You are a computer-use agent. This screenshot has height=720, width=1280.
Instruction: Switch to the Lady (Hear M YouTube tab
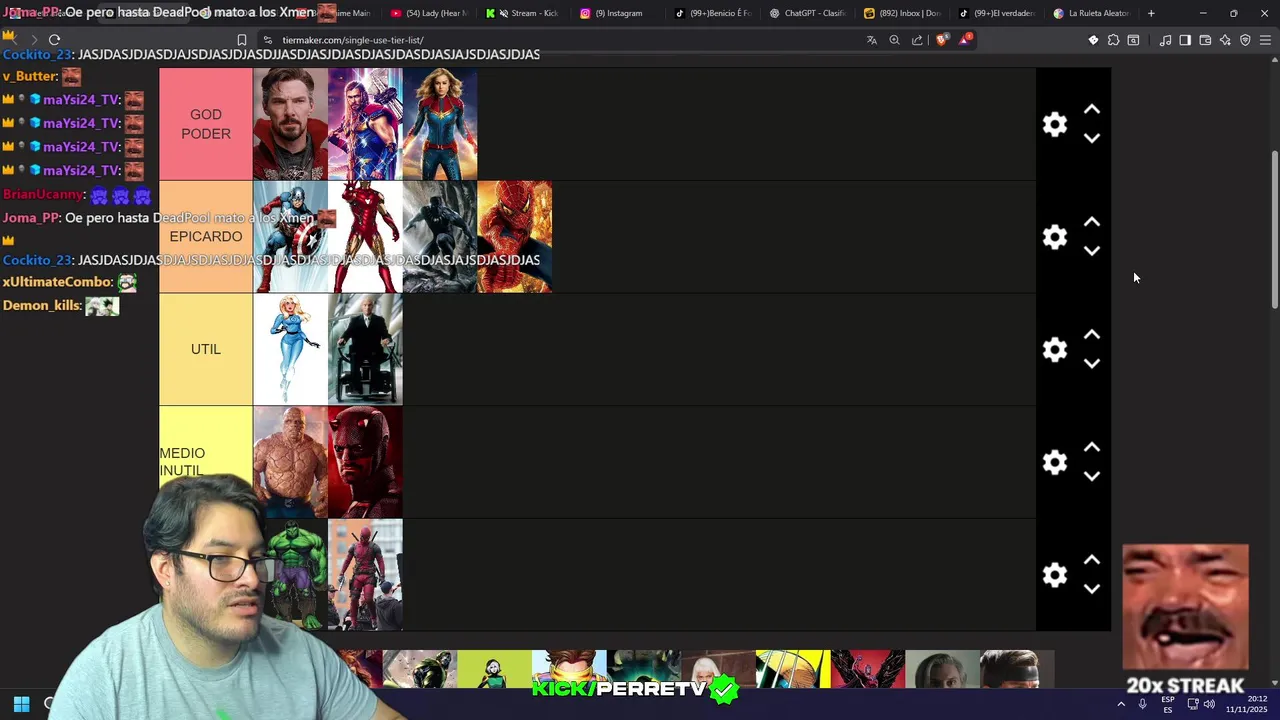pyautogui.click(x=428, y=13)
